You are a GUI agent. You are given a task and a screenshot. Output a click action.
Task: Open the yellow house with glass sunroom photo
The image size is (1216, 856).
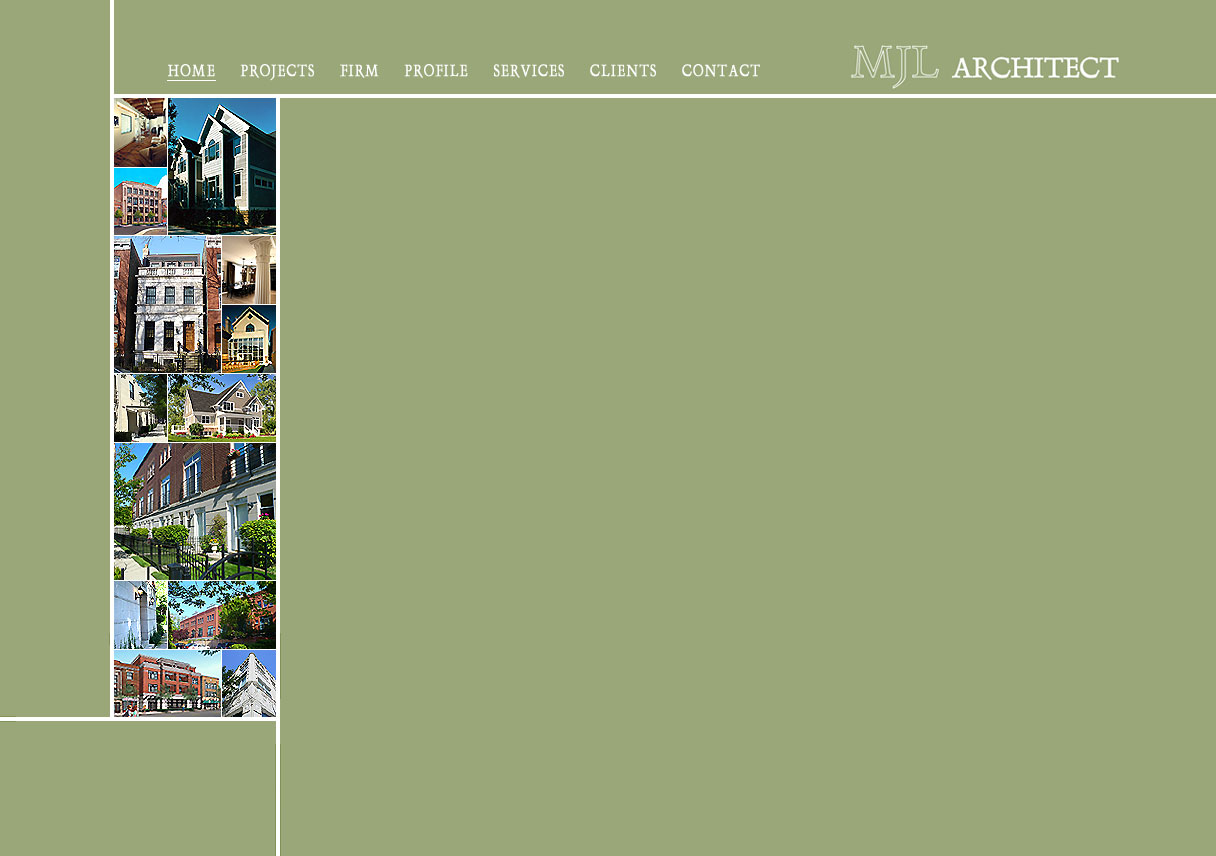[x=249, y=339]
